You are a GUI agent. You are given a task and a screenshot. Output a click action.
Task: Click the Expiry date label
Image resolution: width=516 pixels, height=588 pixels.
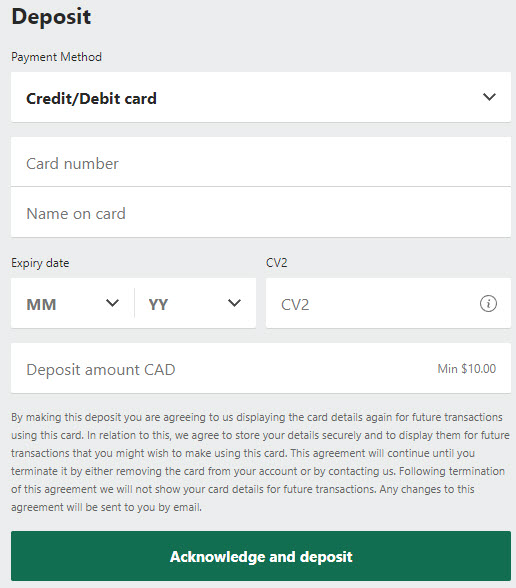tap(40, 263)
